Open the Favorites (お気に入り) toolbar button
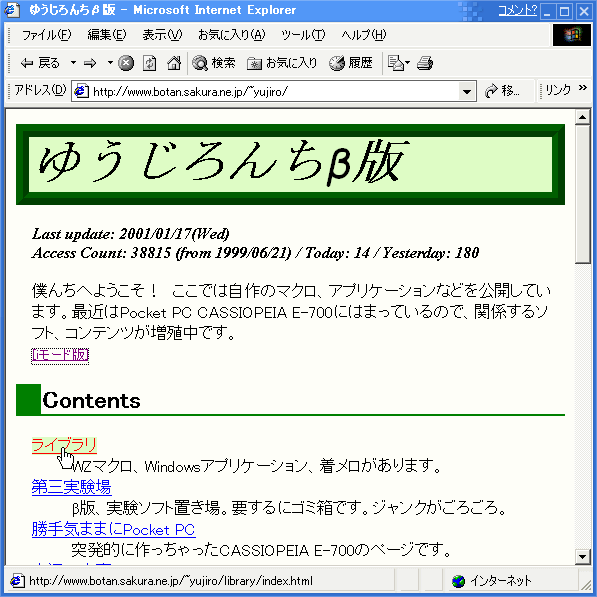 (x=282, y=63)
